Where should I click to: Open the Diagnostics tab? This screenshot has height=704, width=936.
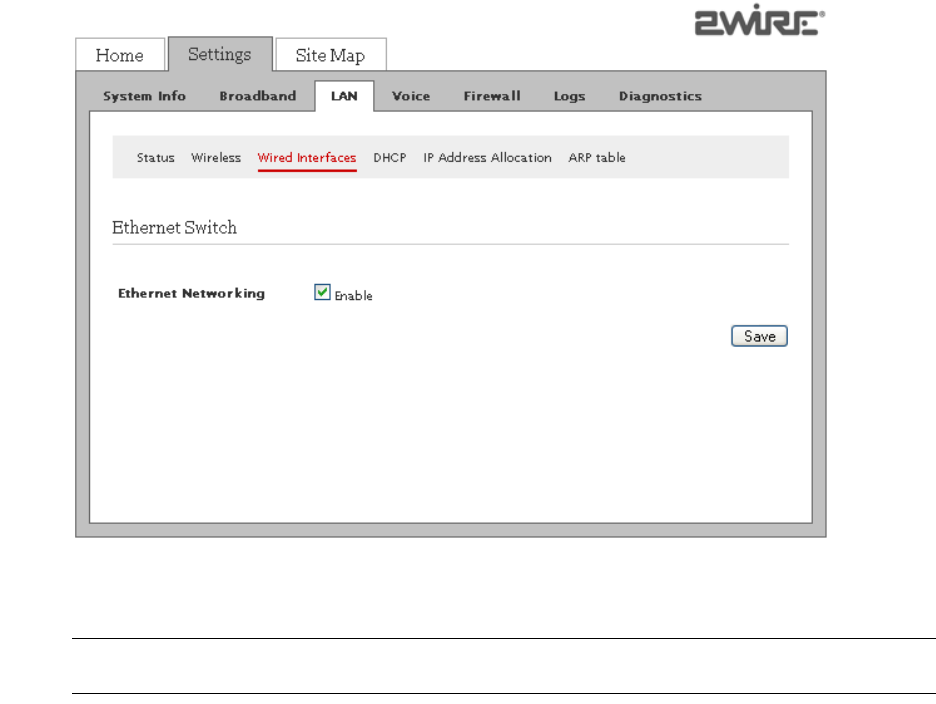pos(660,96)
